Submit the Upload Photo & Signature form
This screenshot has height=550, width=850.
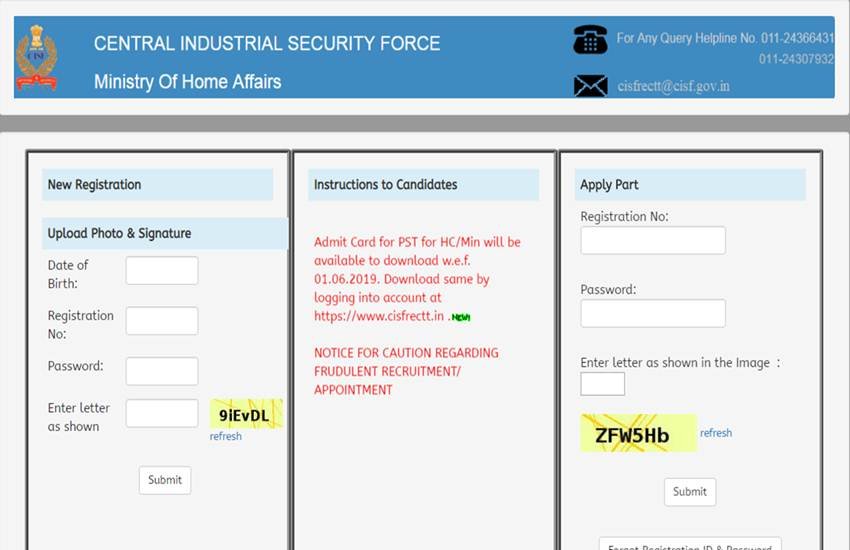click(x=165, y=480)
